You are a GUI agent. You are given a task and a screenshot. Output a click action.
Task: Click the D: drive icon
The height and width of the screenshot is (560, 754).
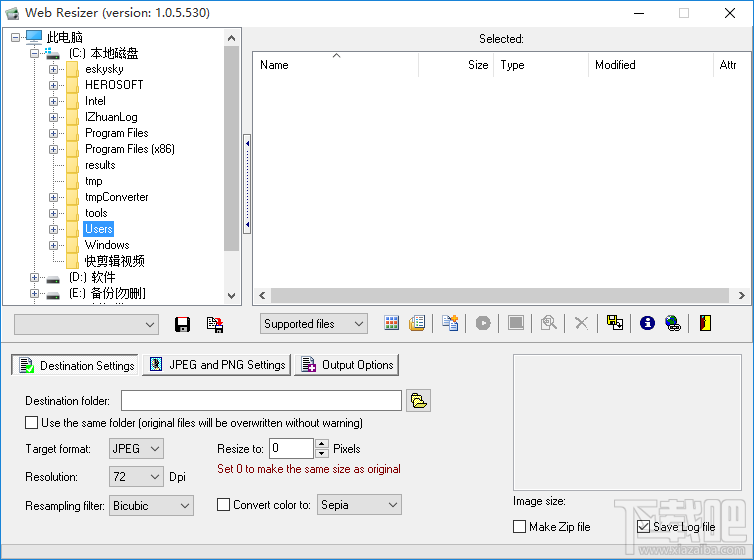[53, 278]
